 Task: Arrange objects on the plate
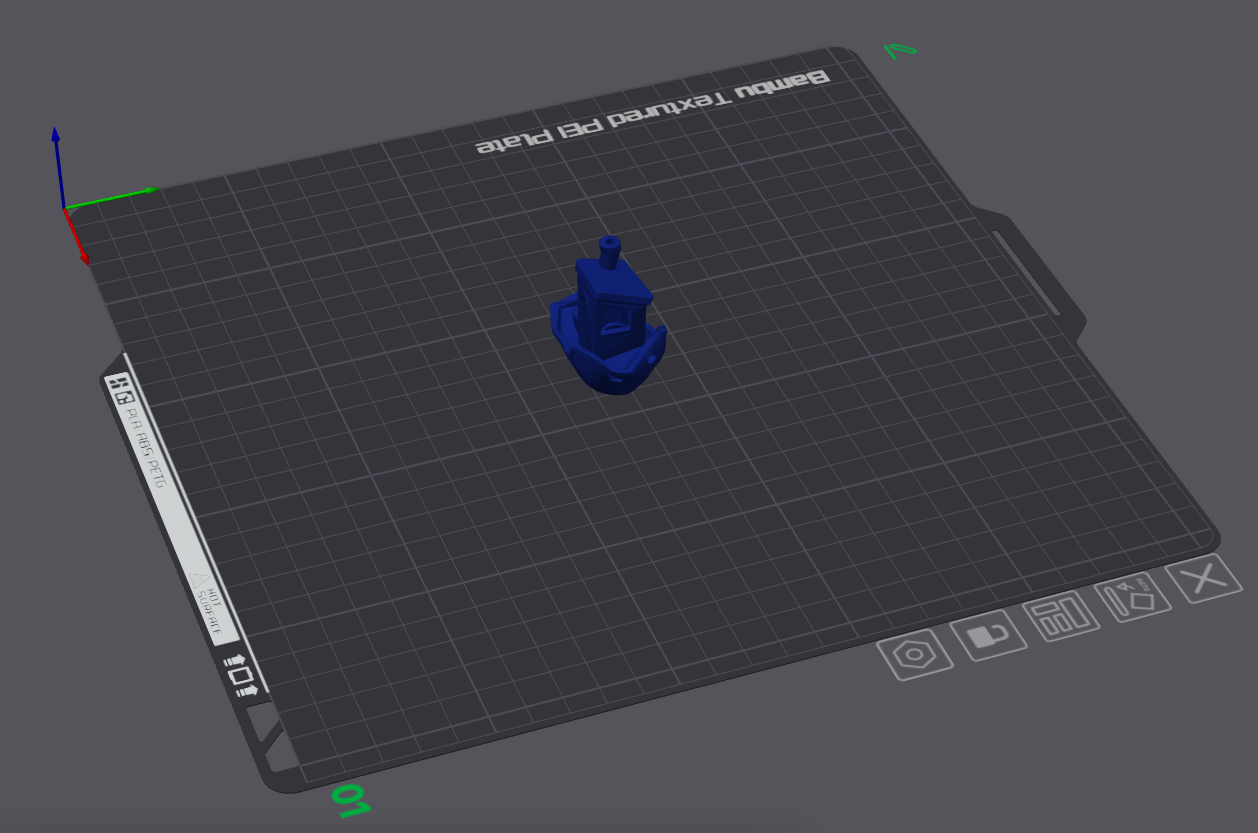pyautogui.click(x=1061, y=618)
